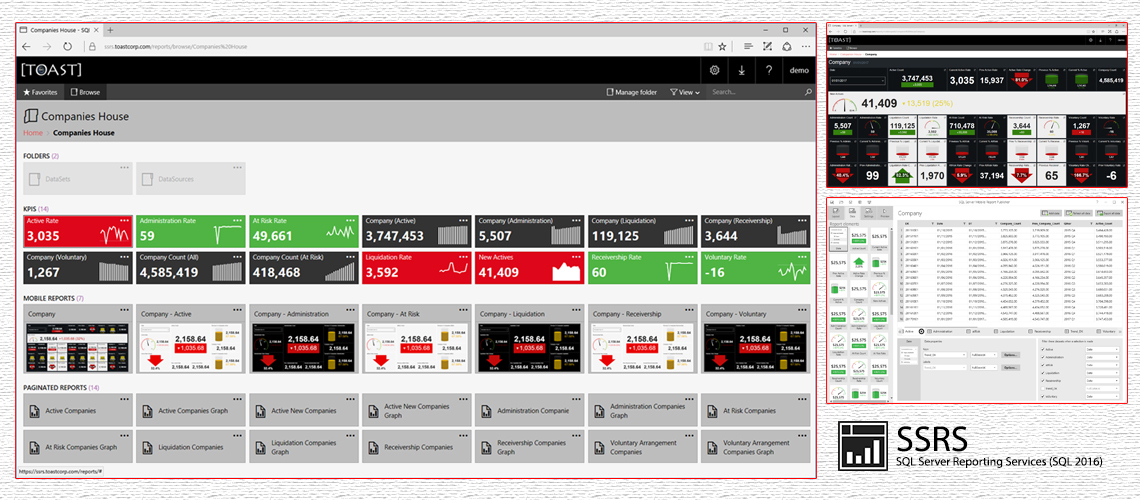The image size is (1140, 500).
Task: Toggle Active checkbox in Report Publisher filter list
Action: [x=1043, y=349]
